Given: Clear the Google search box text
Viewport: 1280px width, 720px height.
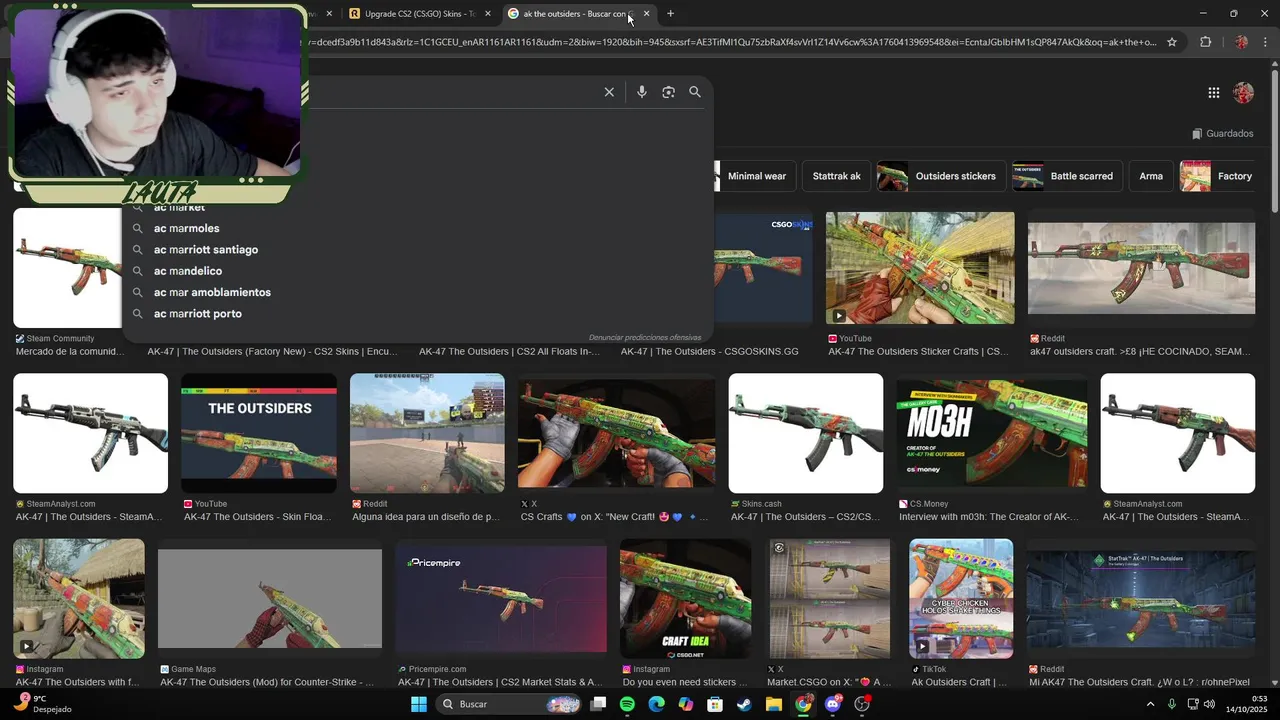Looking at the screenshot, I should pos(609,92).
